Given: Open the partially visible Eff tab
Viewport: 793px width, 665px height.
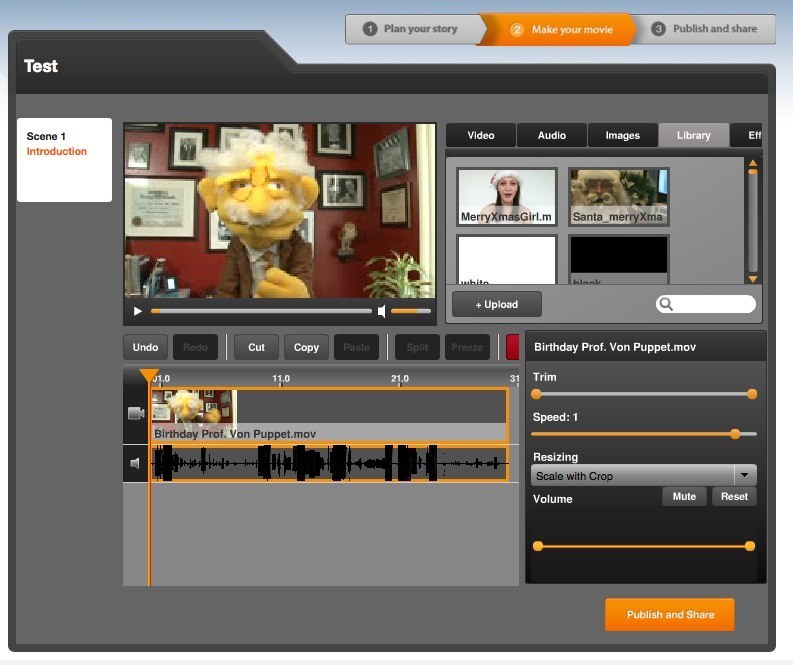Looking at the screenshot, I should pos(746,136).
